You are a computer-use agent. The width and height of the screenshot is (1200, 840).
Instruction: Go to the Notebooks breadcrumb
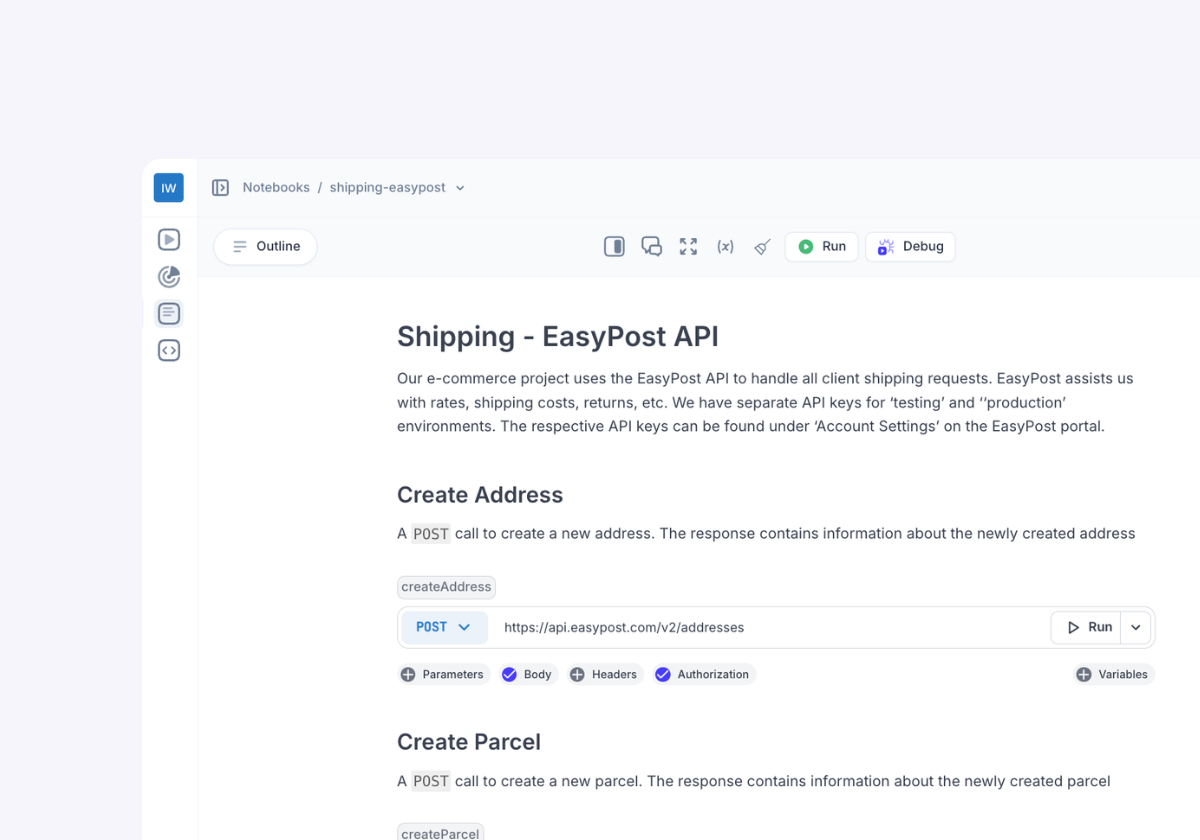[x=276, y=188]
